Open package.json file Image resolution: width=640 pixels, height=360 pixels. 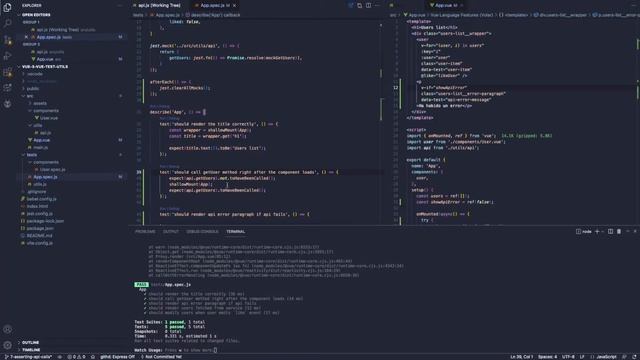pyautogui.click(x=40, y=228)
